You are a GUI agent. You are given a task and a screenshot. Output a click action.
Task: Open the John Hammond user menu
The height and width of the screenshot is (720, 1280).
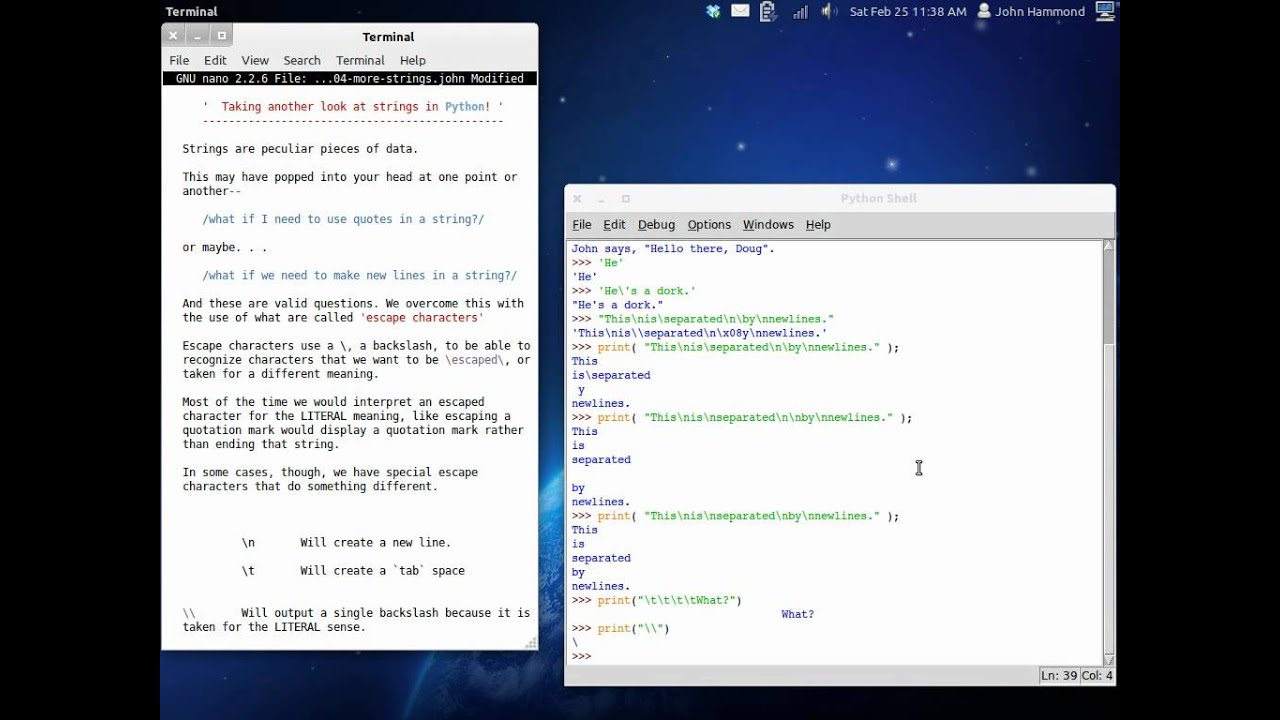pos(1030,12)
